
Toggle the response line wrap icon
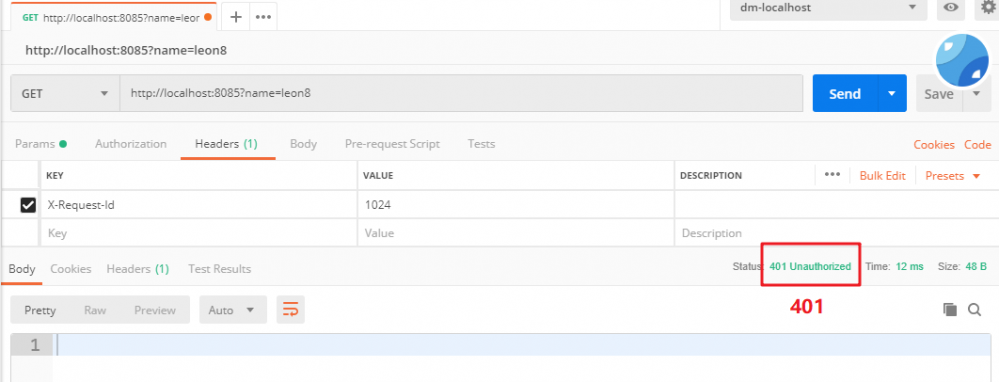pos(291,310)
